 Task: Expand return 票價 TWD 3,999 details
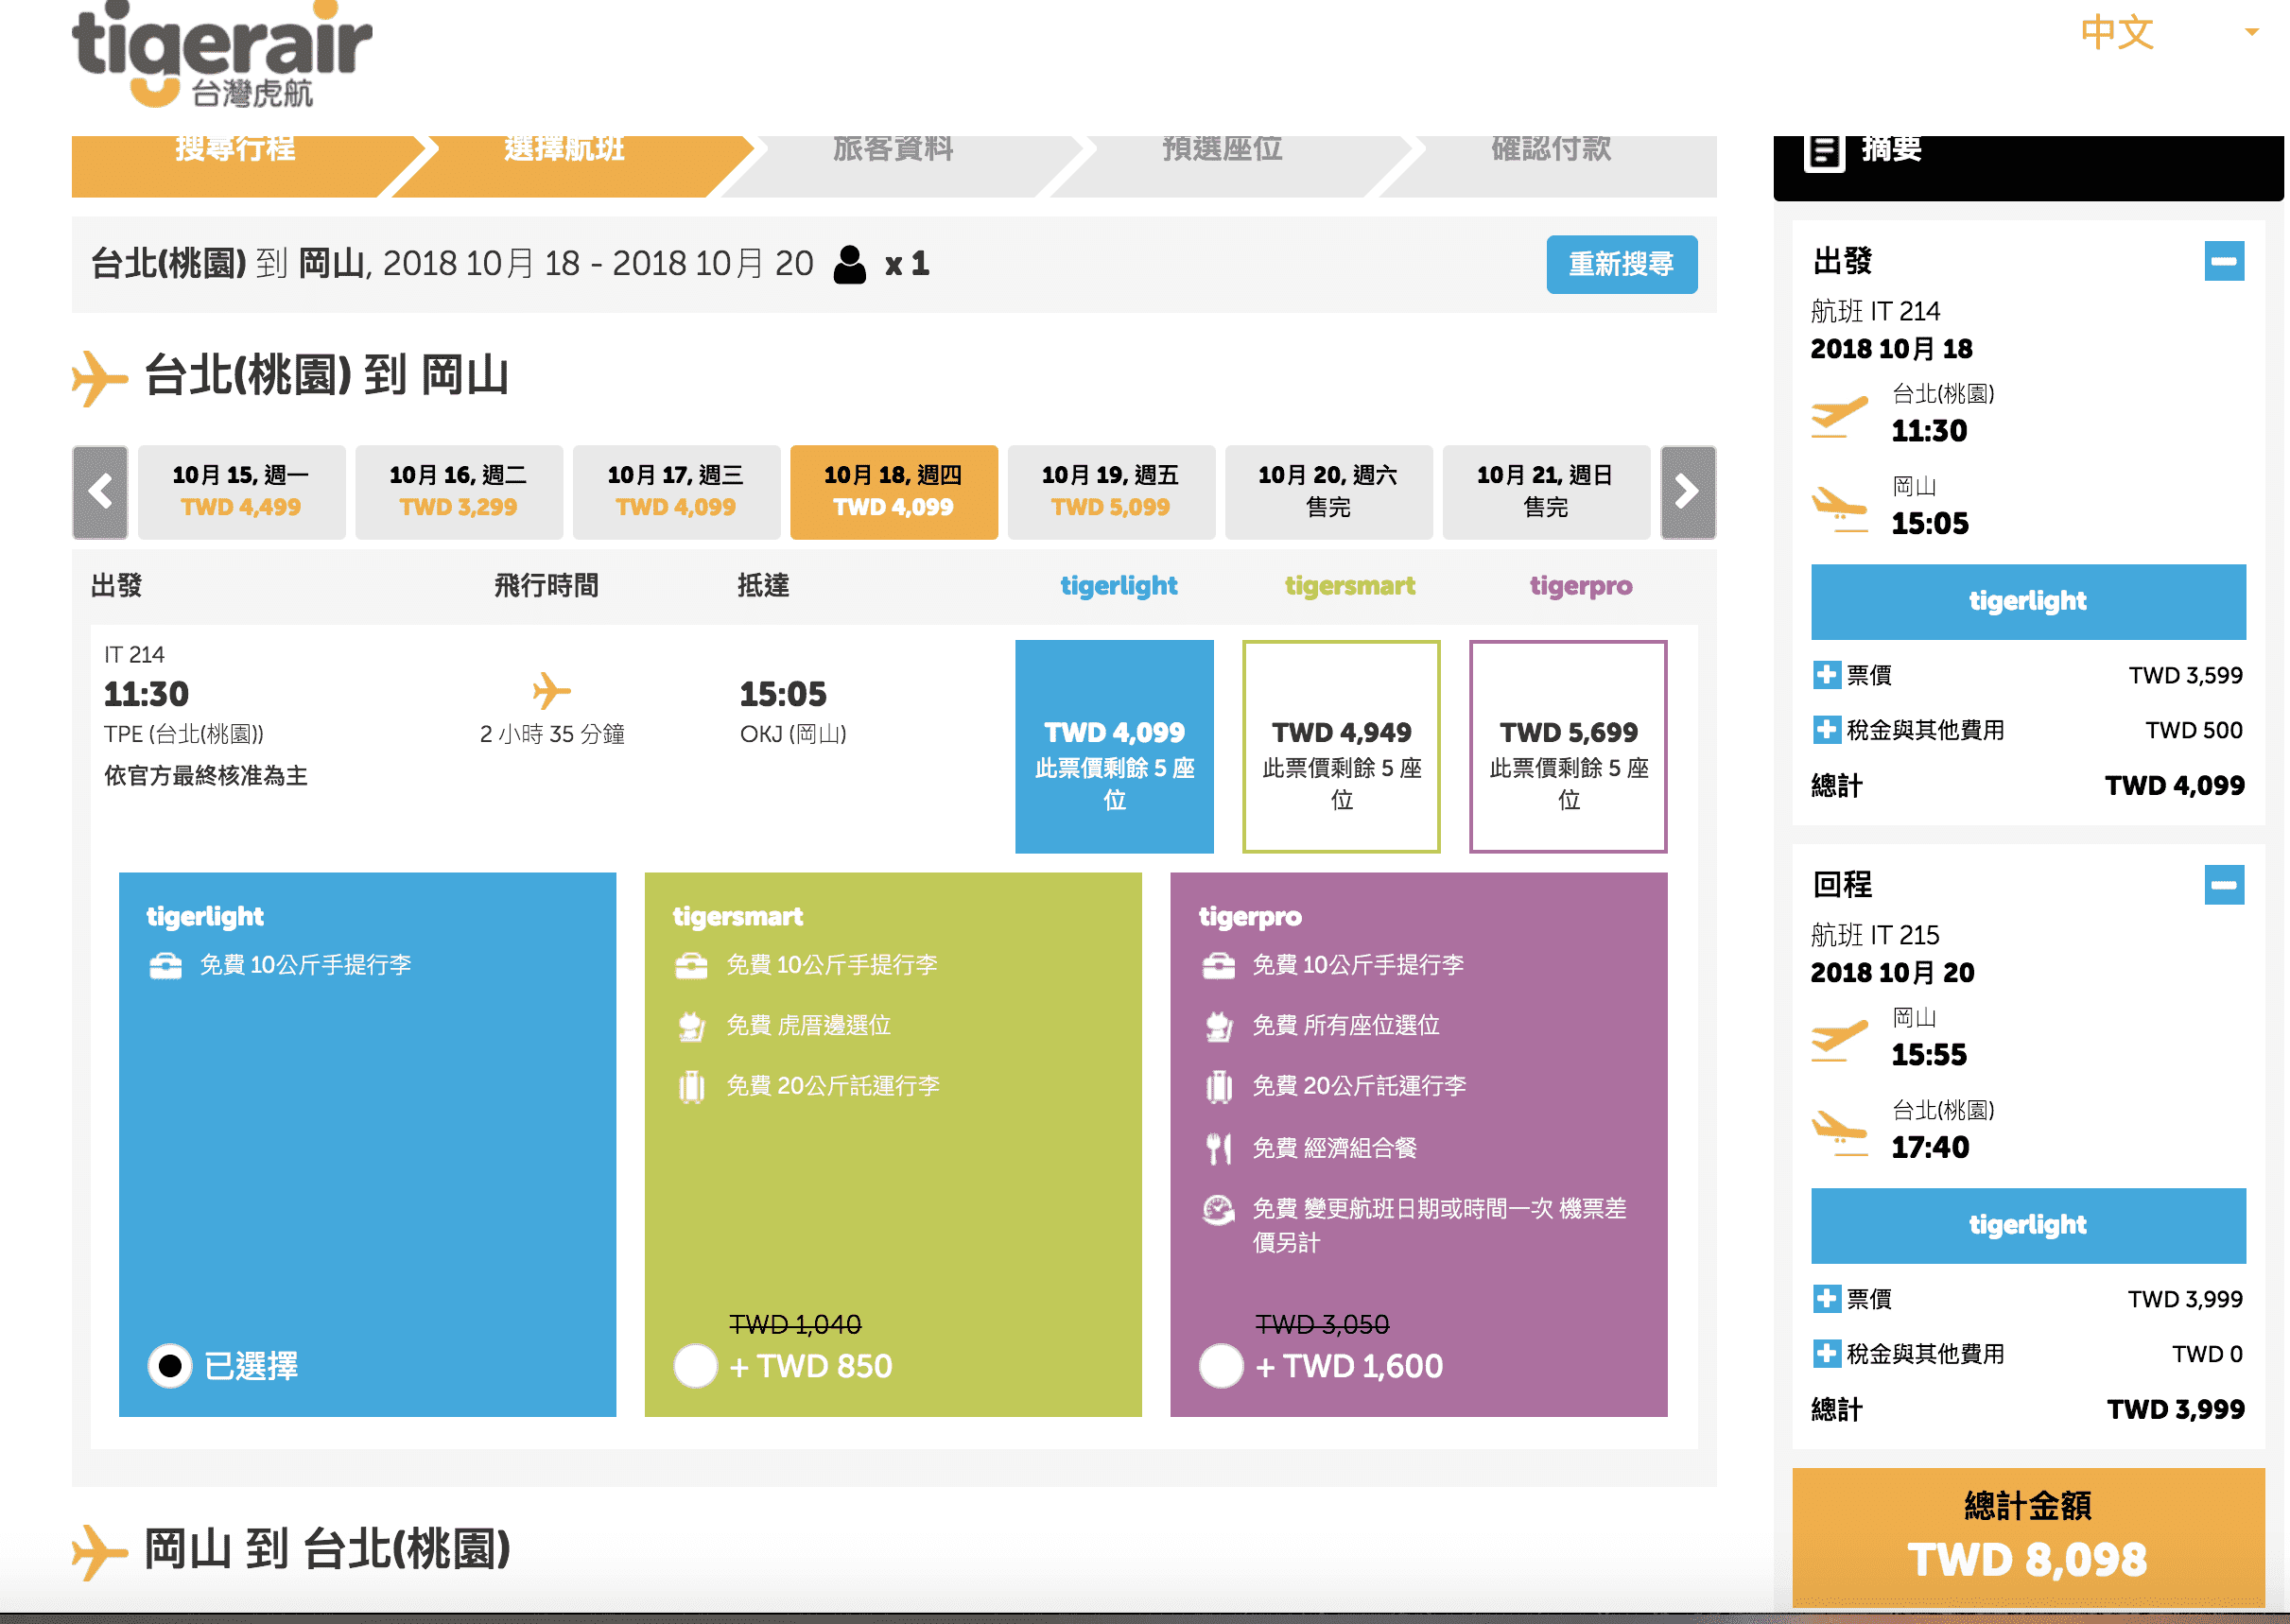[x=1826, y=1299]
